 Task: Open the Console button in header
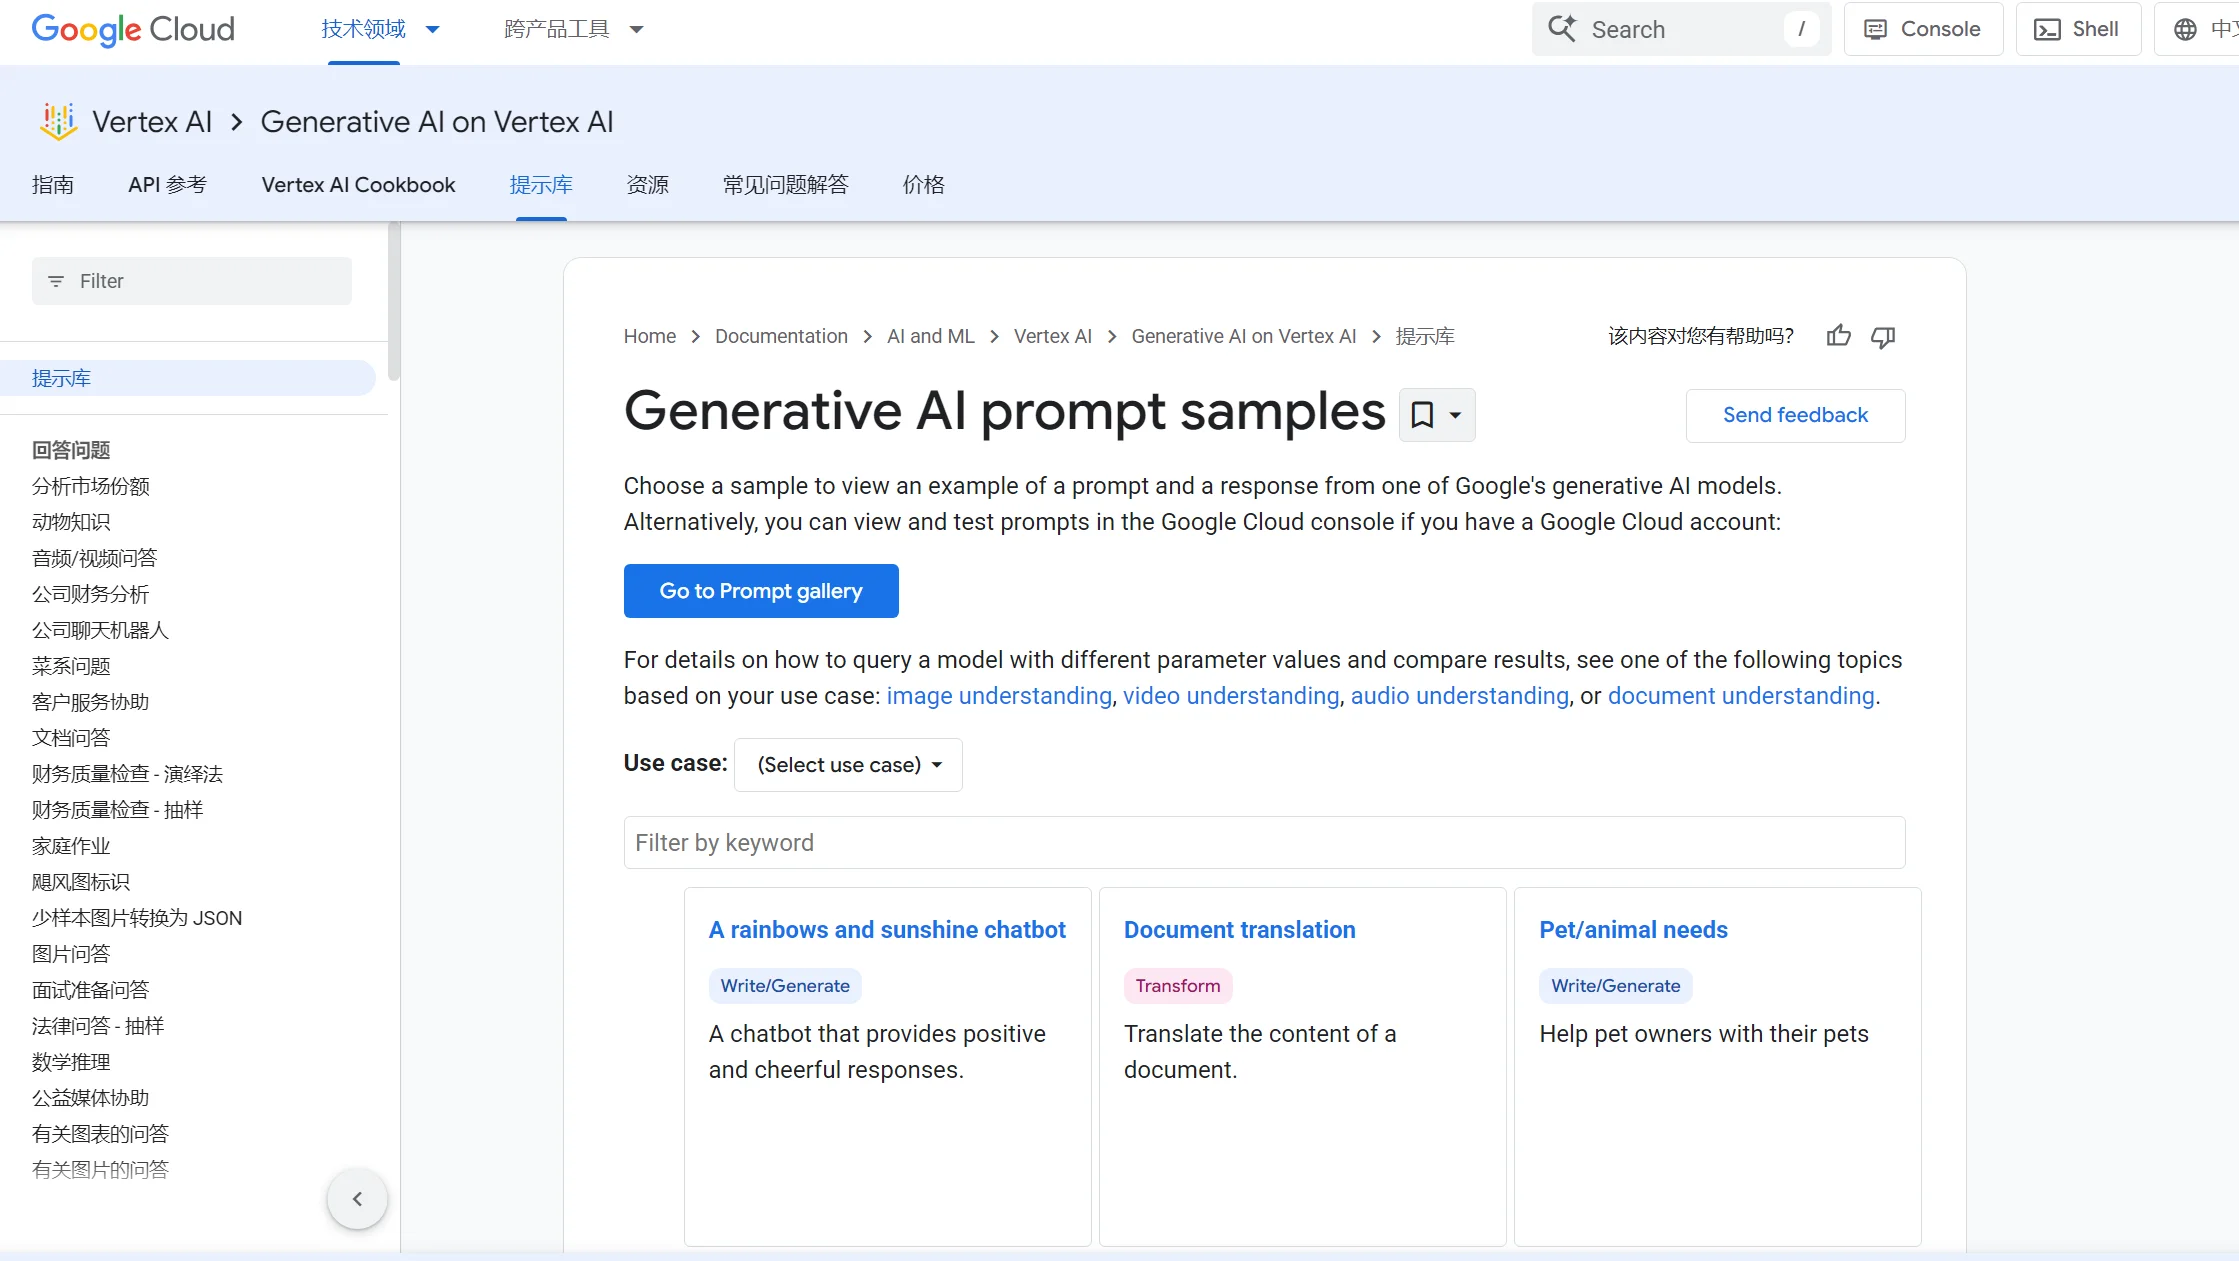(1922, 29)
